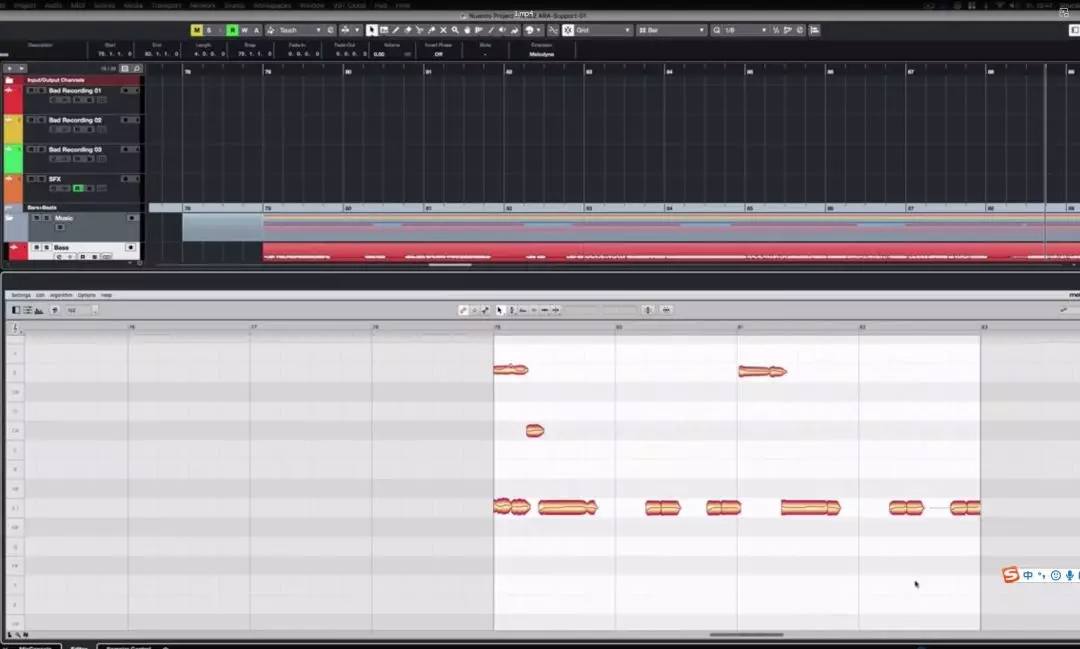Viewport: 1080px width, 649px height.
Task: Select the Mute X tool
Action: pos(443,30)
